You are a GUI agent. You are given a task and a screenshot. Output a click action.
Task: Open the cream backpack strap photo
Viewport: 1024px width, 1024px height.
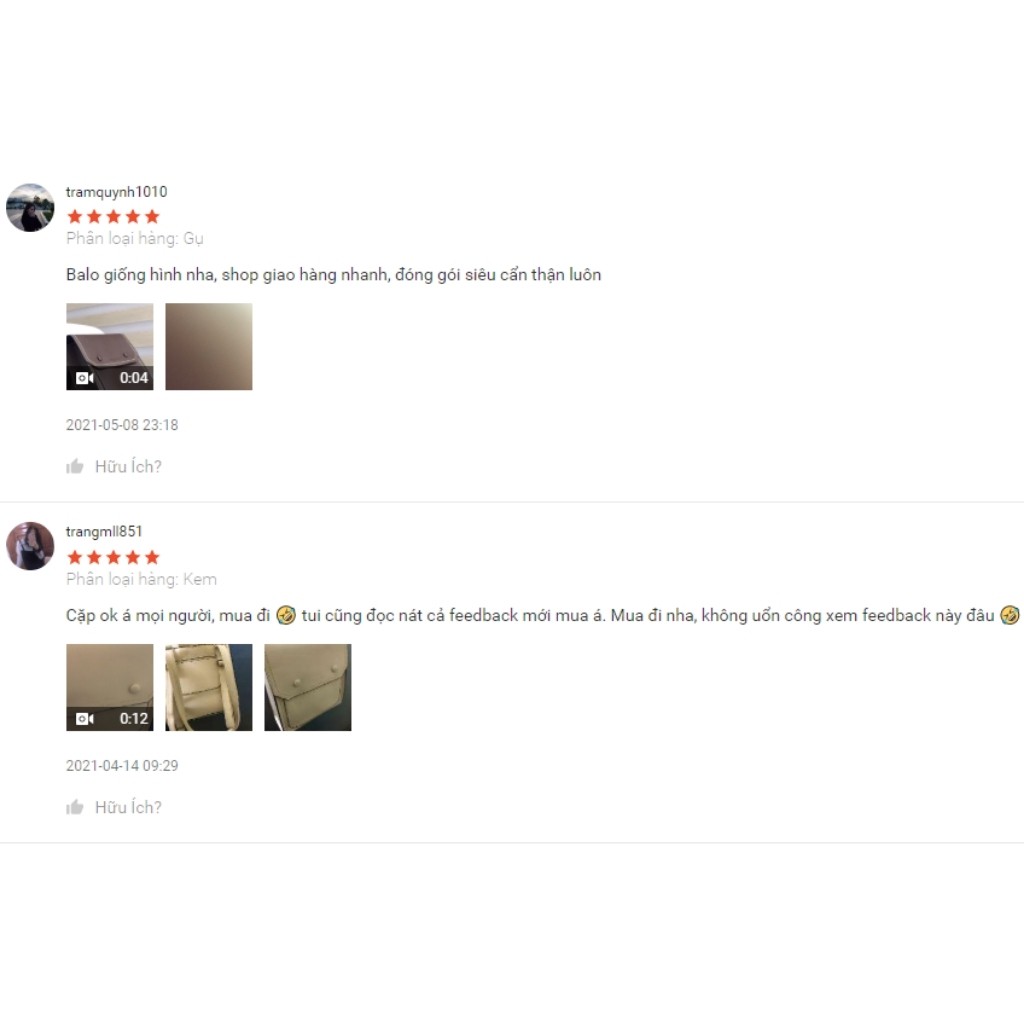click(209, 688)
